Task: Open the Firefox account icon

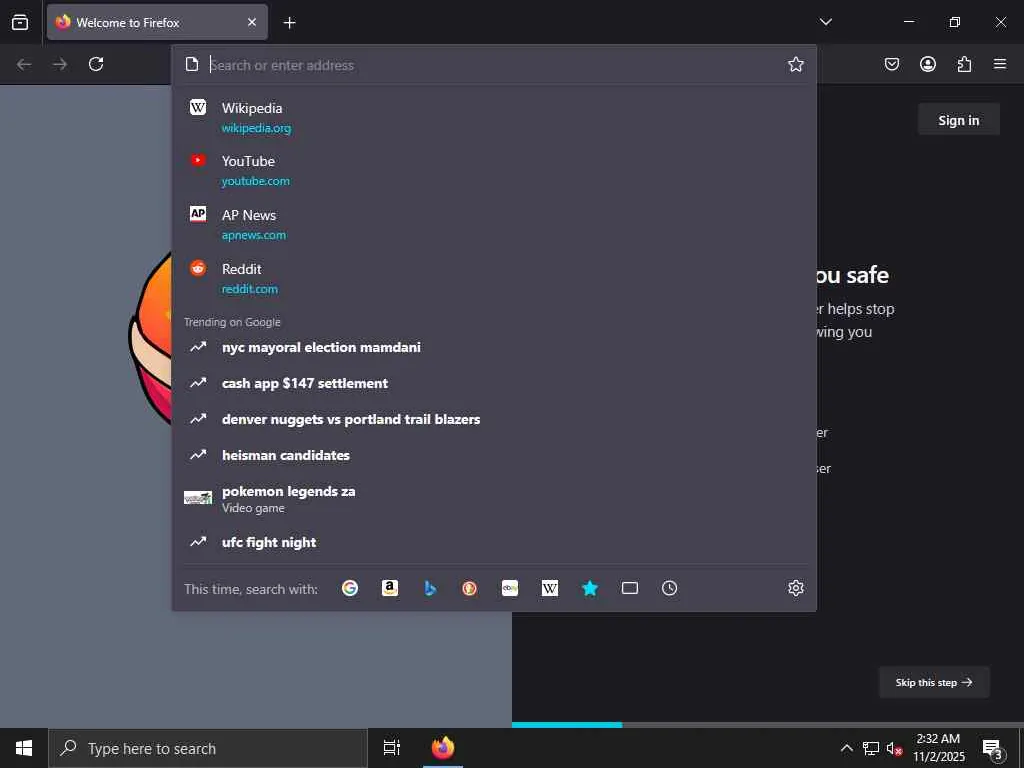Action: 928,64
